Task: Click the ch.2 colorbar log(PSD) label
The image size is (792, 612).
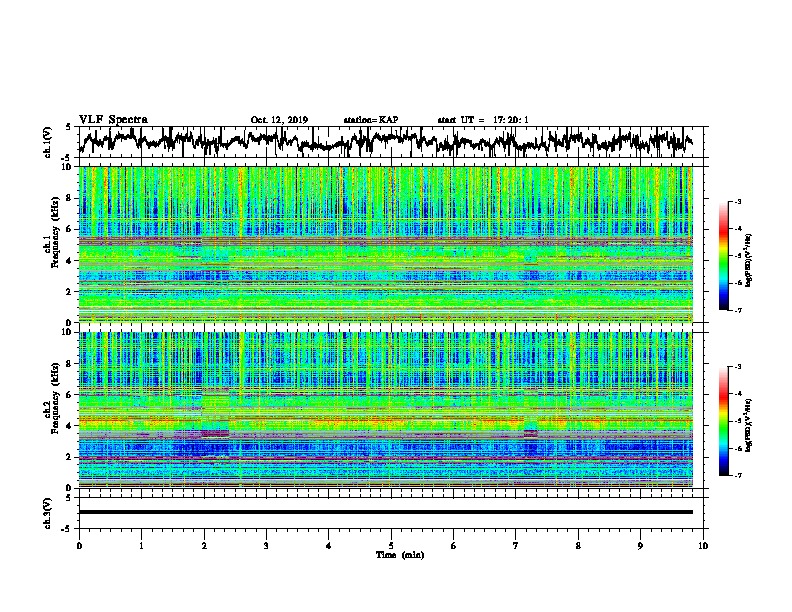Action: tap(749, 425)
